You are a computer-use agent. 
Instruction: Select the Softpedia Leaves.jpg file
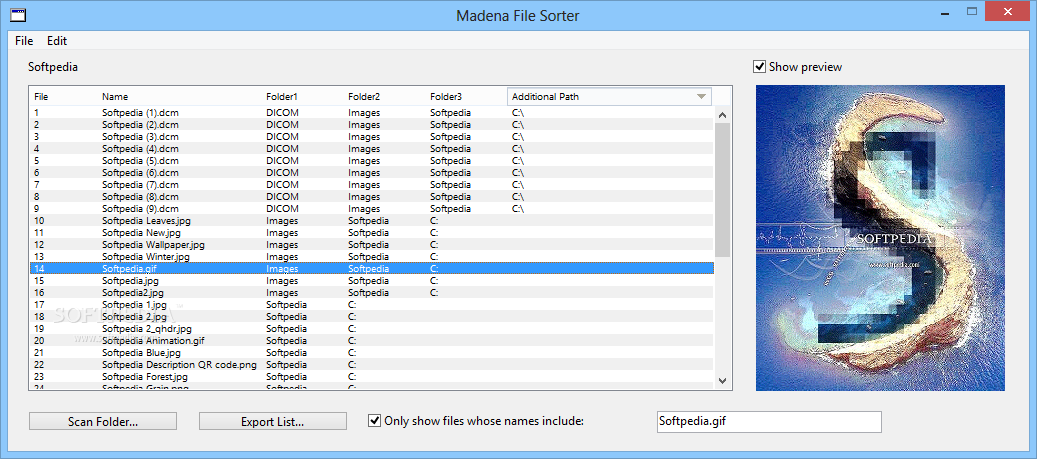click(x=372, y=220)
